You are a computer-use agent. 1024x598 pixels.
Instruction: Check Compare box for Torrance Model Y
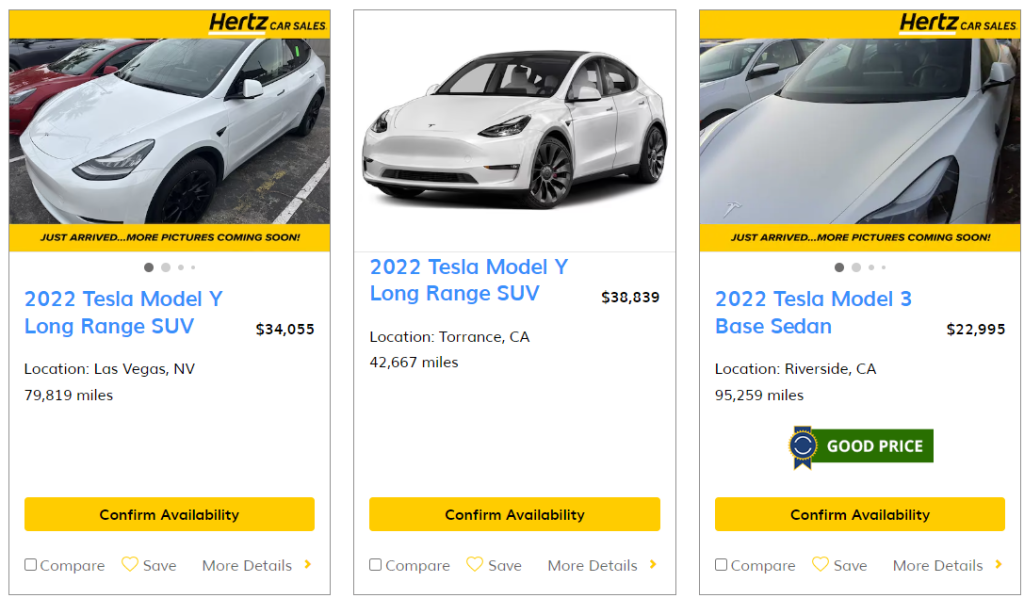[x=376, y=565]
